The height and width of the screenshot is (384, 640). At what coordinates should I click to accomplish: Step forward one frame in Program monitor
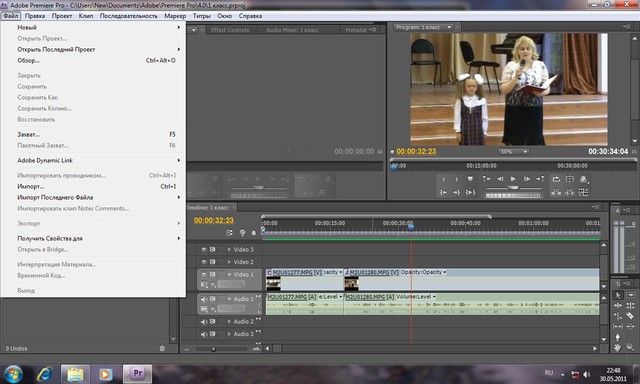pyautogui.click(x=527, y=179)
